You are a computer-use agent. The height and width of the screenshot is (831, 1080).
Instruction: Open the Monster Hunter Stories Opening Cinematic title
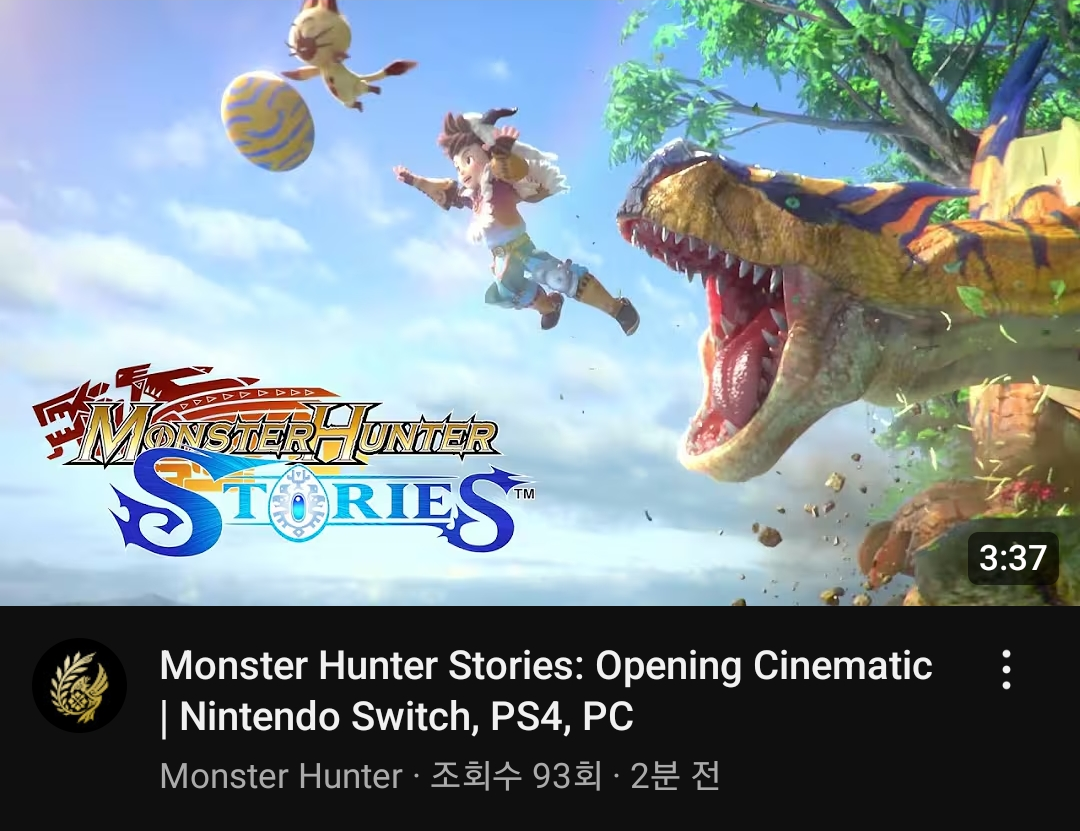[546, 666]
